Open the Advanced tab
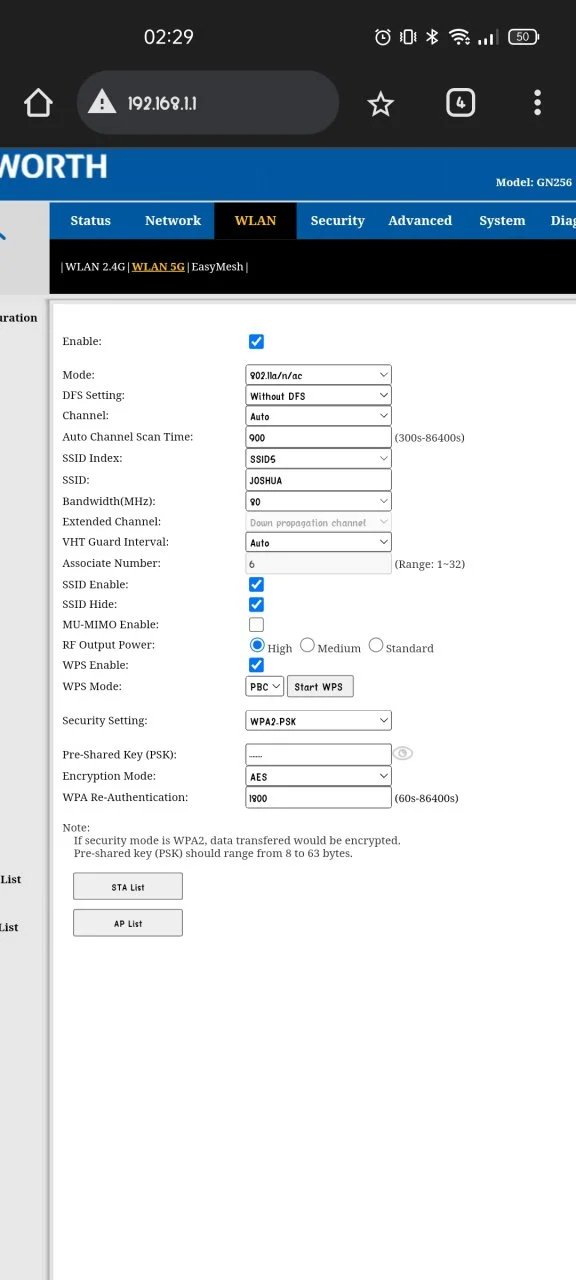 coord(420,221)
